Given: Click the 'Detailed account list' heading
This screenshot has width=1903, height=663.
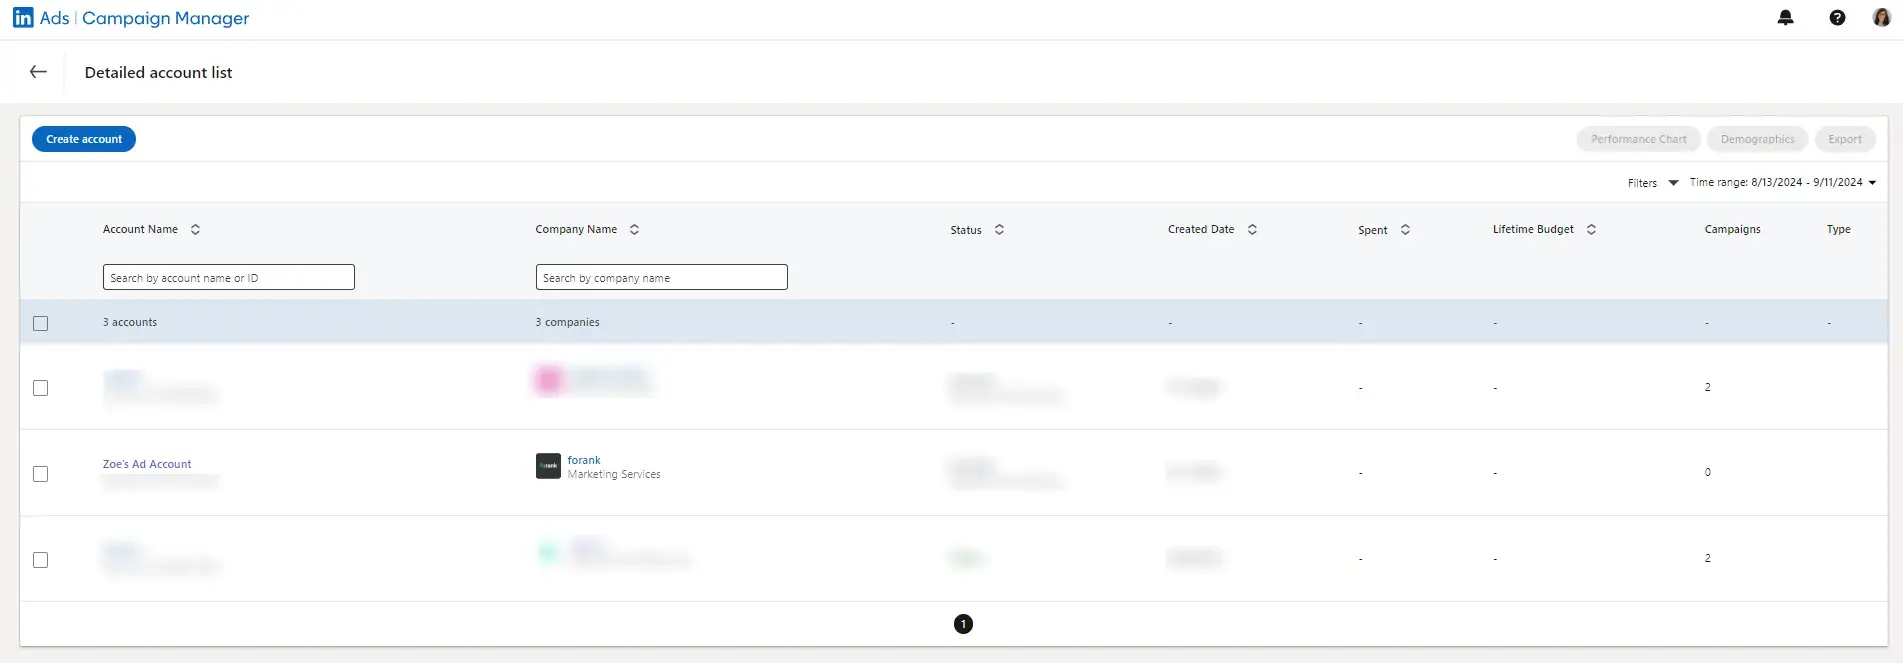Looking at the screenshot, I should pos(158,72).
